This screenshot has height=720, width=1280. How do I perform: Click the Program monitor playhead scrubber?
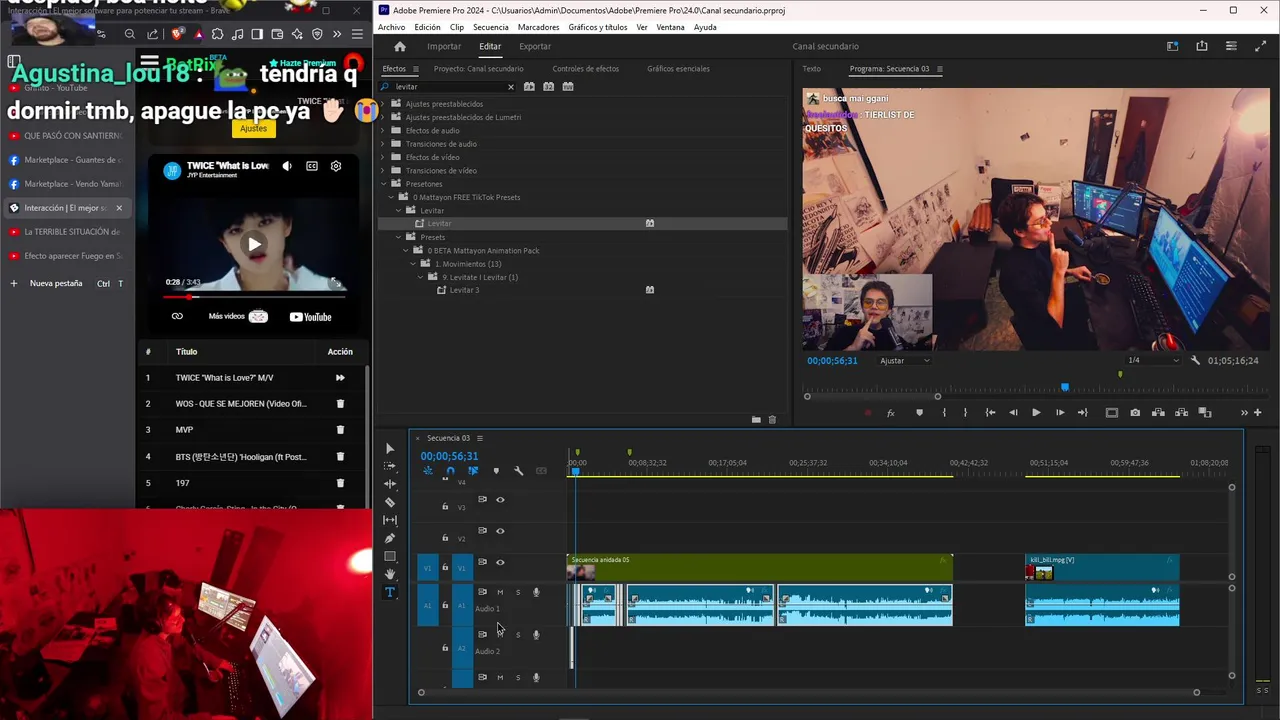pyautogui.click(x=1064, y=387)
